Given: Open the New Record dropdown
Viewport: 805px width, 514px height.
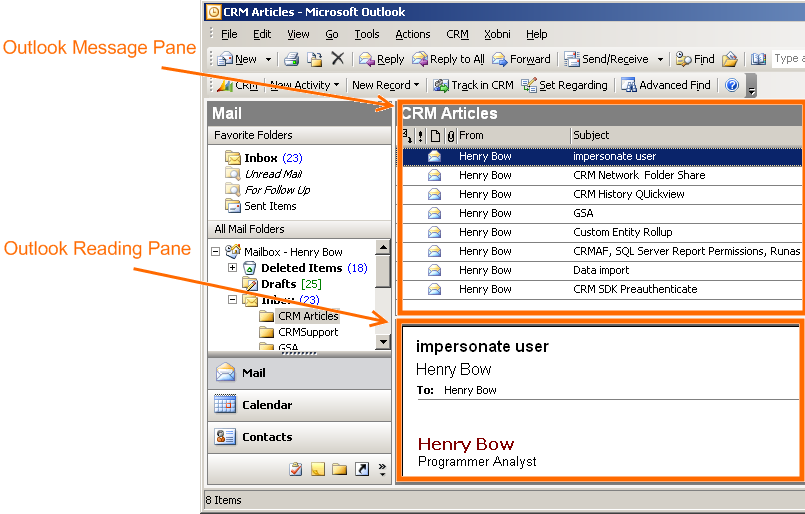Looking at the screenshot, I should 386,85.
